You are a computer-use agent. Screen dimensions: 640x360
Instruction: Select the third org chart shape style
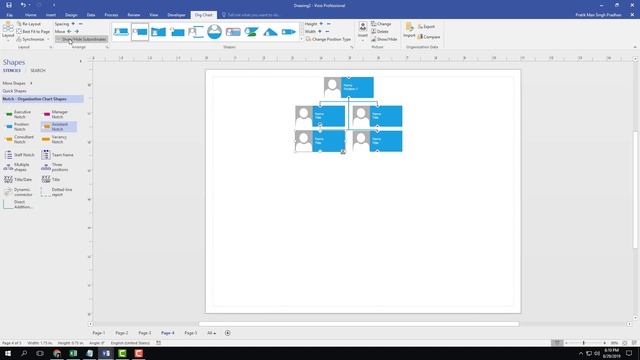[158, 32]
